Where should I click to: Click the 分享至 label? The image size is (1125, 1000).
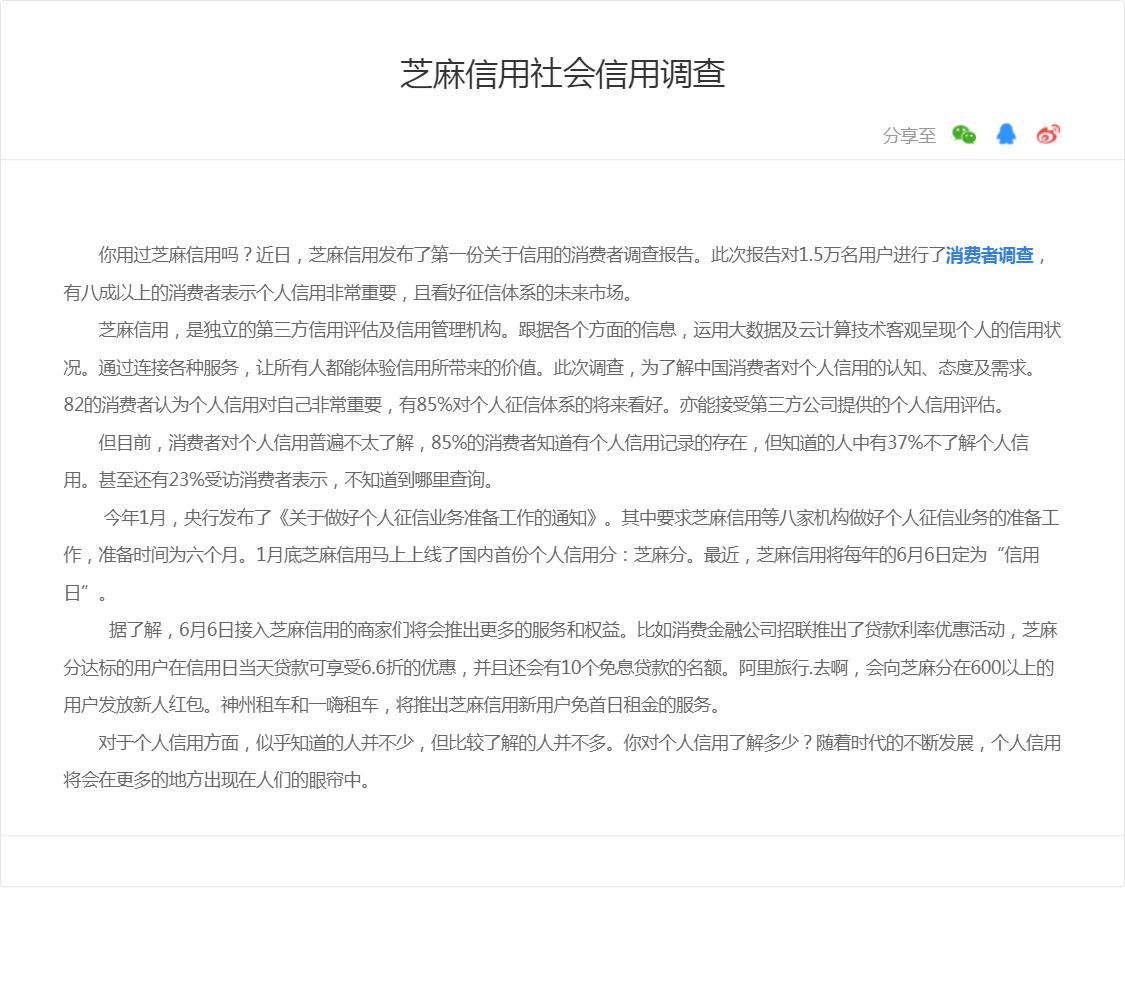tap(909, 136)
